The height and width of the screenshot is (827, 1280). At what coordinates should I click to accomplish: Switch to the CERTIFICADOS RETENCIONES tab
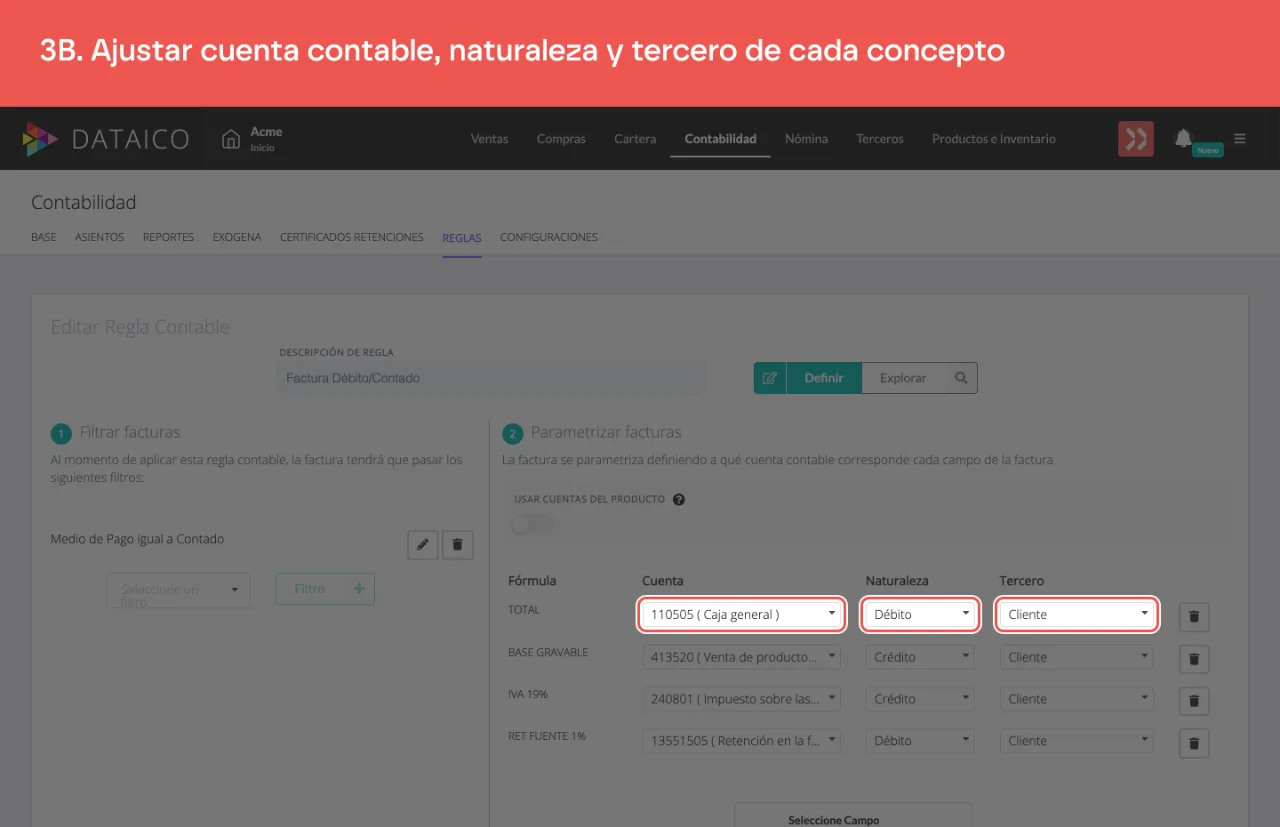[352, 237]
